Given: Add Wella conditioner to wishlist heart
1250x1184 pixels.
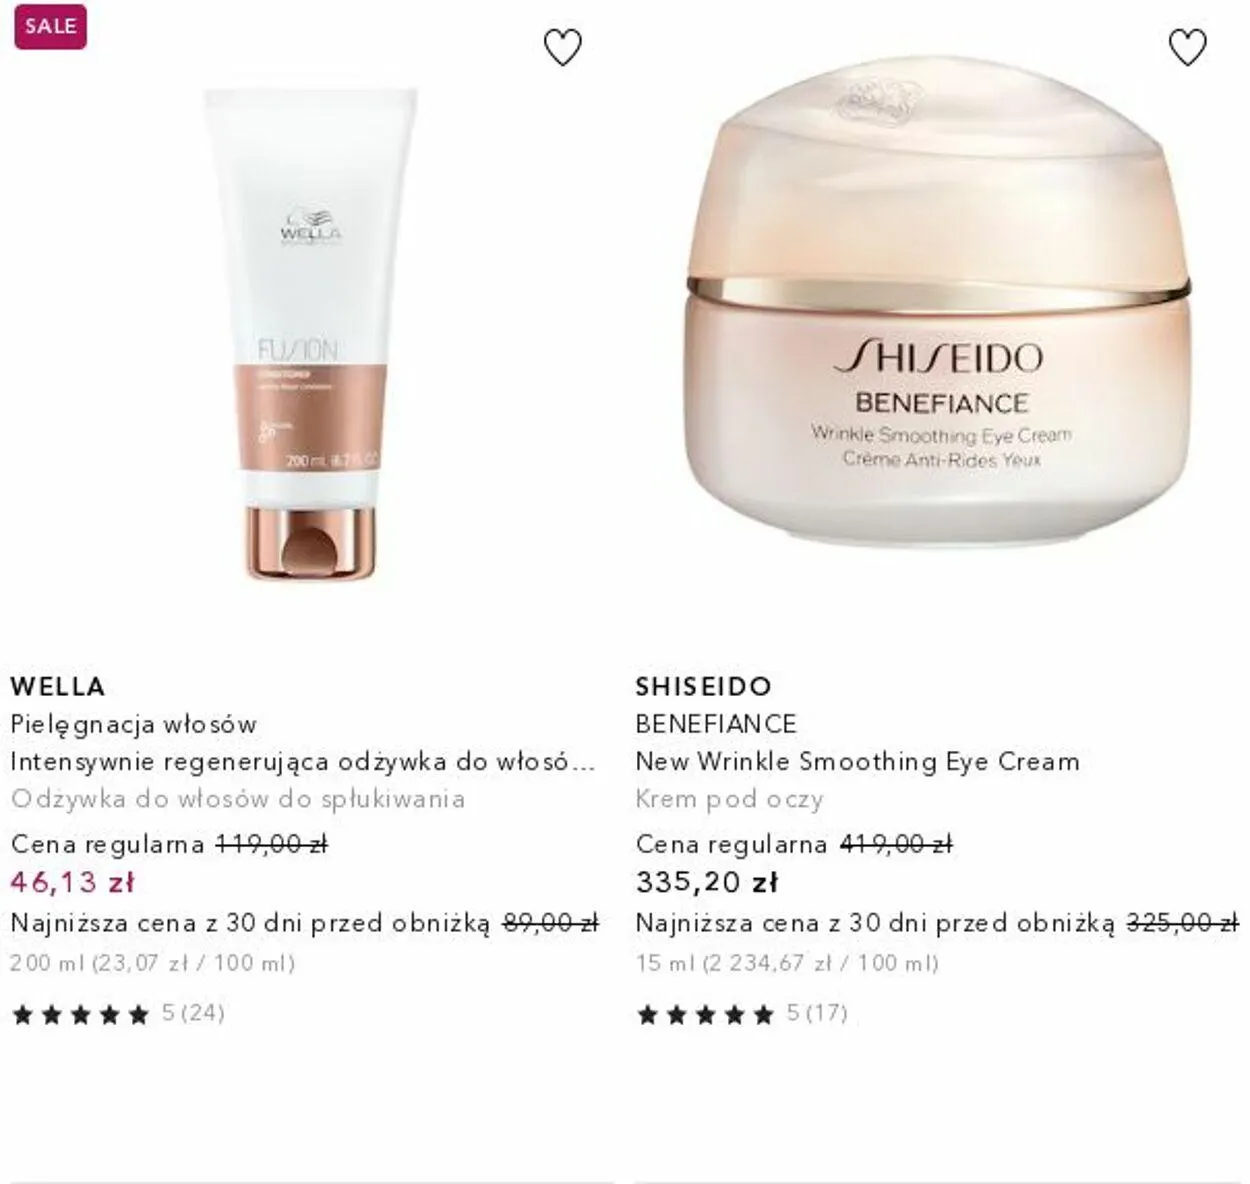Looking at the screenshot, I should pyautogui.click(x=562, y=47).
